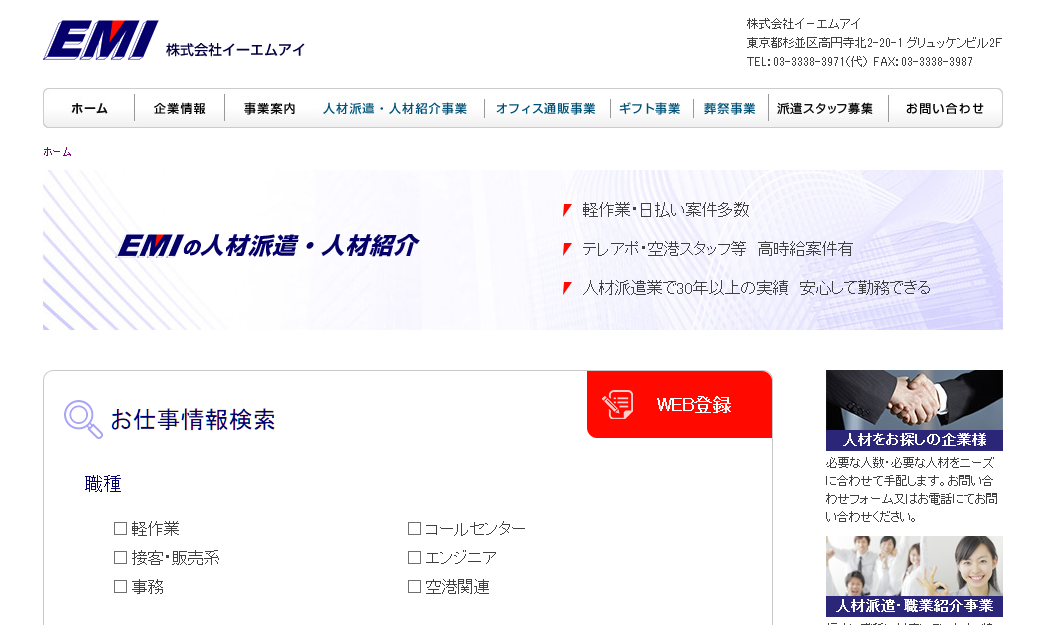Check the コールセンター checkbox

pyautogui.click(x=412, y=528)
